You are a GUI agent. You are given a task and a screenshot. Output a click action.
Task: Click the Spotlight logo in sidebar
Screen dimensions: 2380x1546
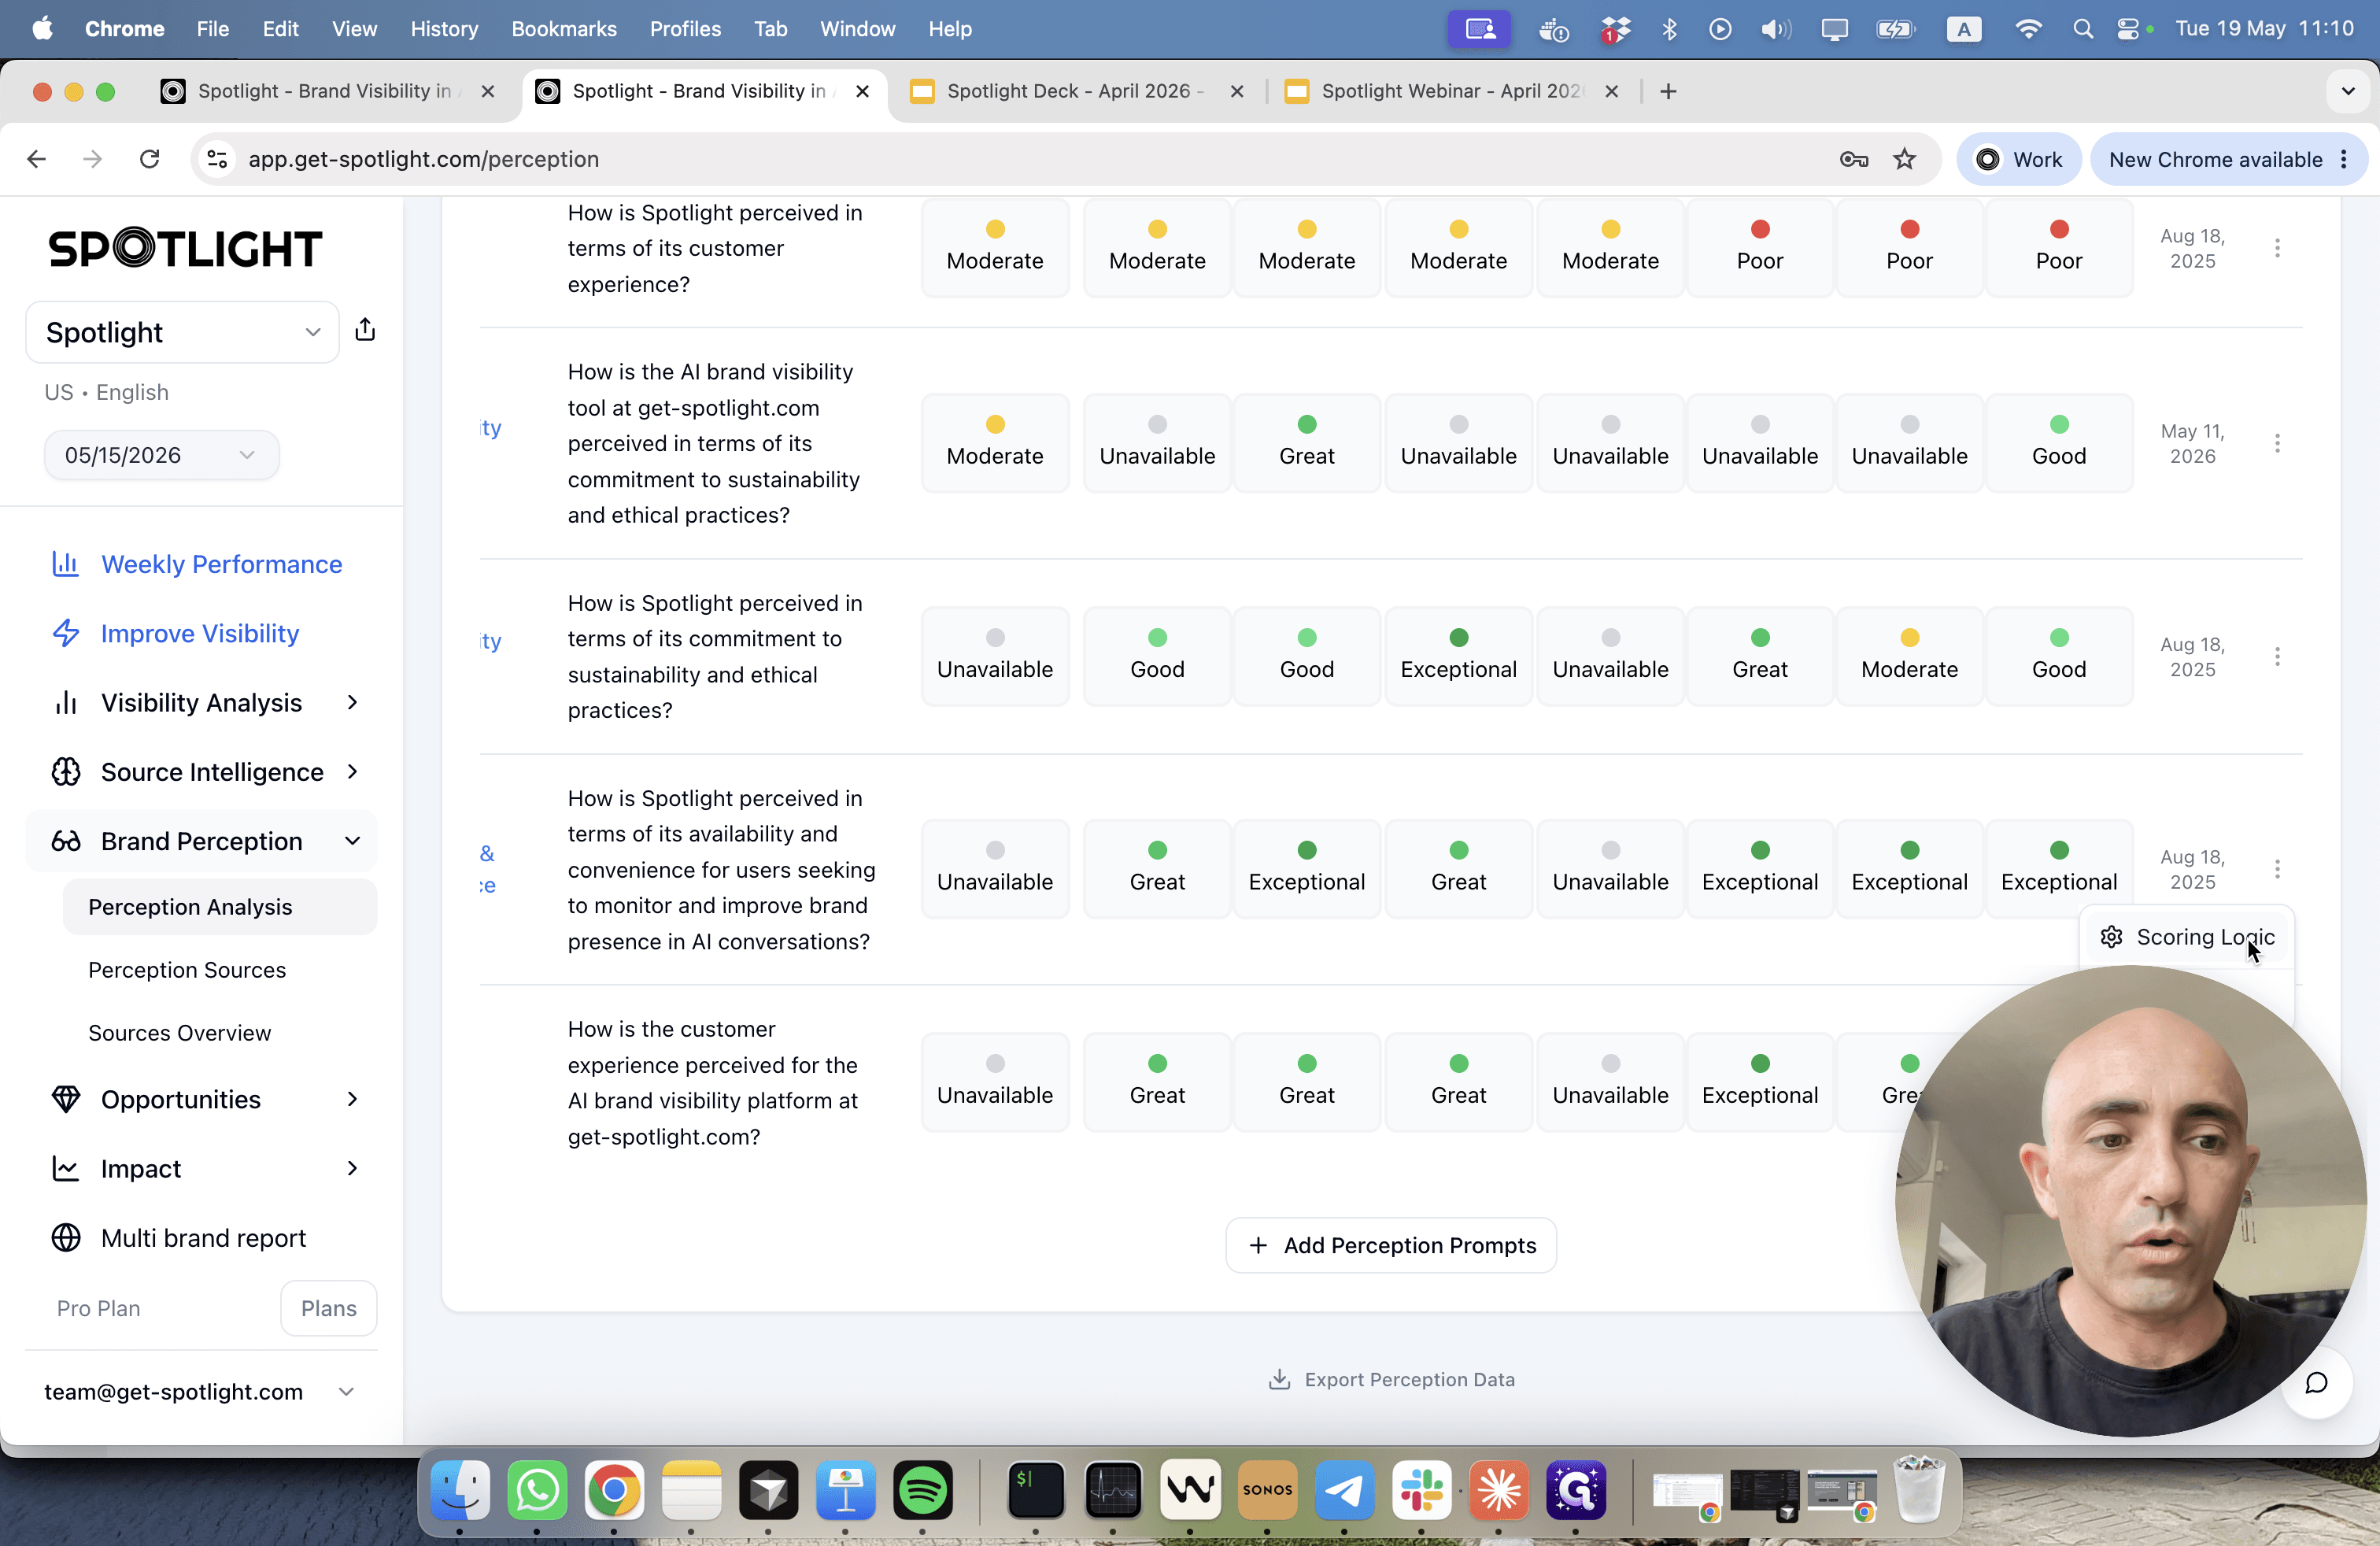(x=185, y=248)
